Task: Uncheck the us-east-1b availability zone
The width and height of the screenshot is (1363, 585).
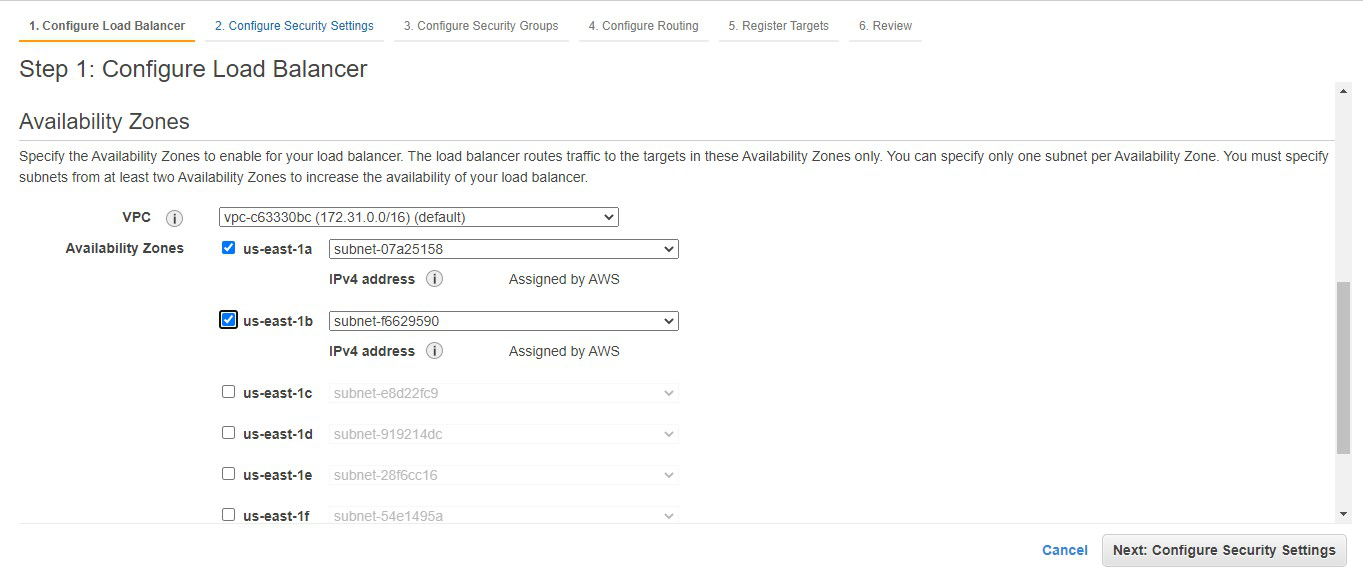Action: coord(228,320)
